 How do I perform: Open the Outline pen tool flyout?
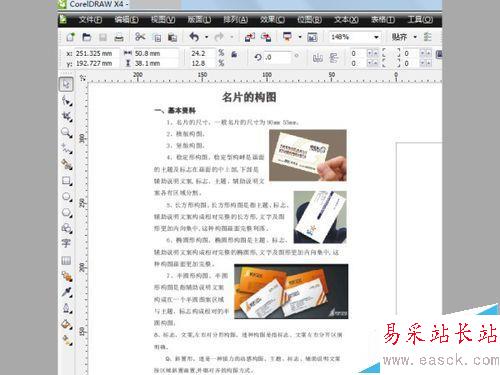[x=67, y=308]
